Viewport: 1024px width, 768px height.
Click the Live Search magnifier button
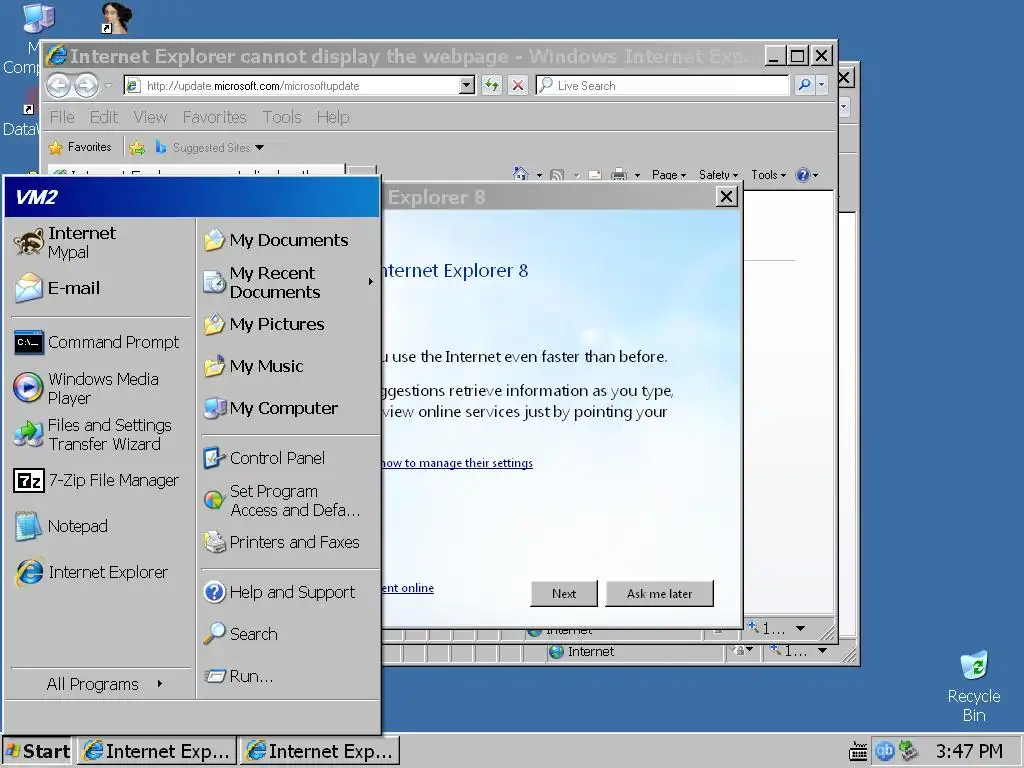805,86
